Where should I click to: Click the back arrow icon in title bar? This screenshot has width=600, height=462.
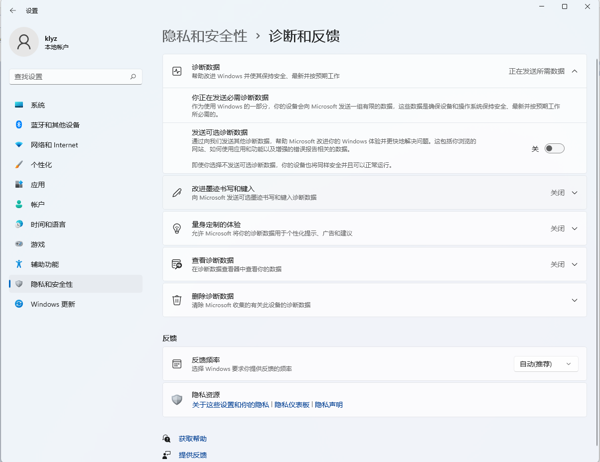pos(13,11)
